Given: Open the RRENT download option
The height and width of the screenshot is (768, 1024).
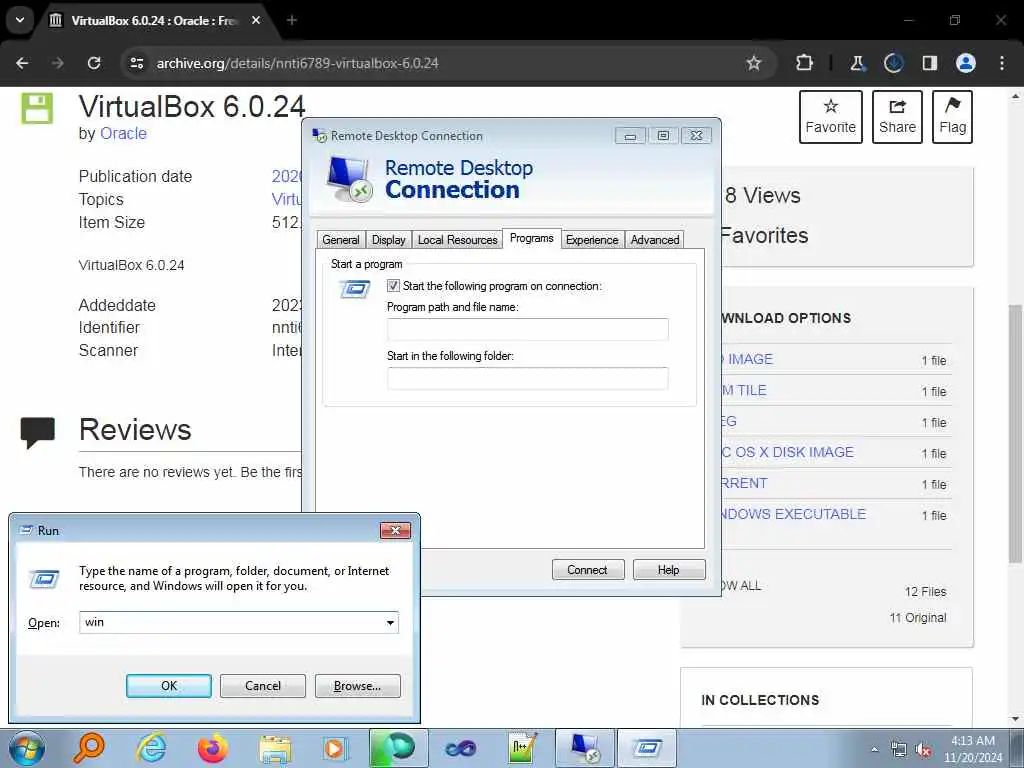Looking at the screenshot, I should (x=744, y=483).
